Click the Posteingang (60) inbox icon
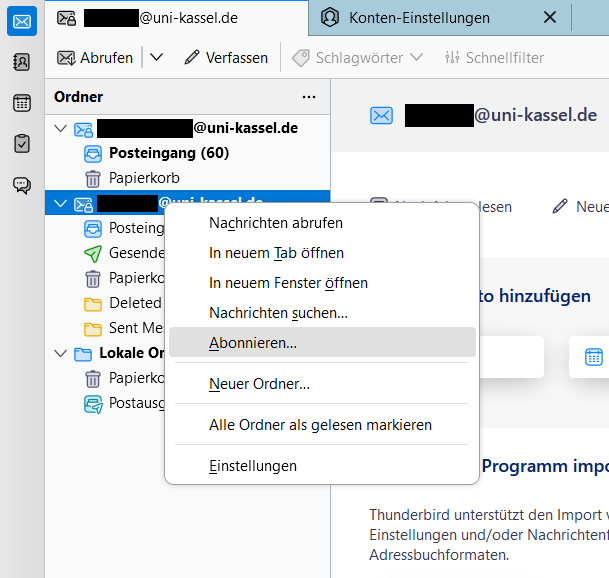Image resolution: width=609 pixels, height=578 pixels. click(x=93, y=153)
